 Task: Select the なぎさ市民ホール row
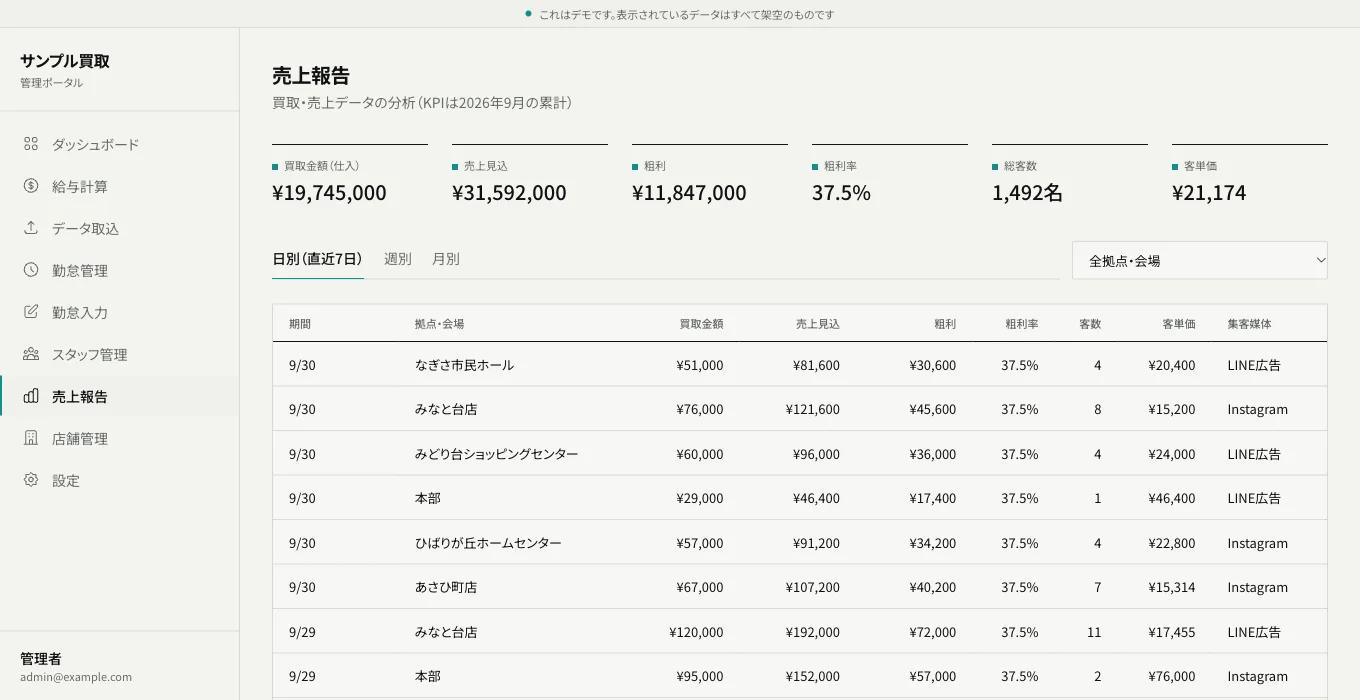(x=800, y=365)
